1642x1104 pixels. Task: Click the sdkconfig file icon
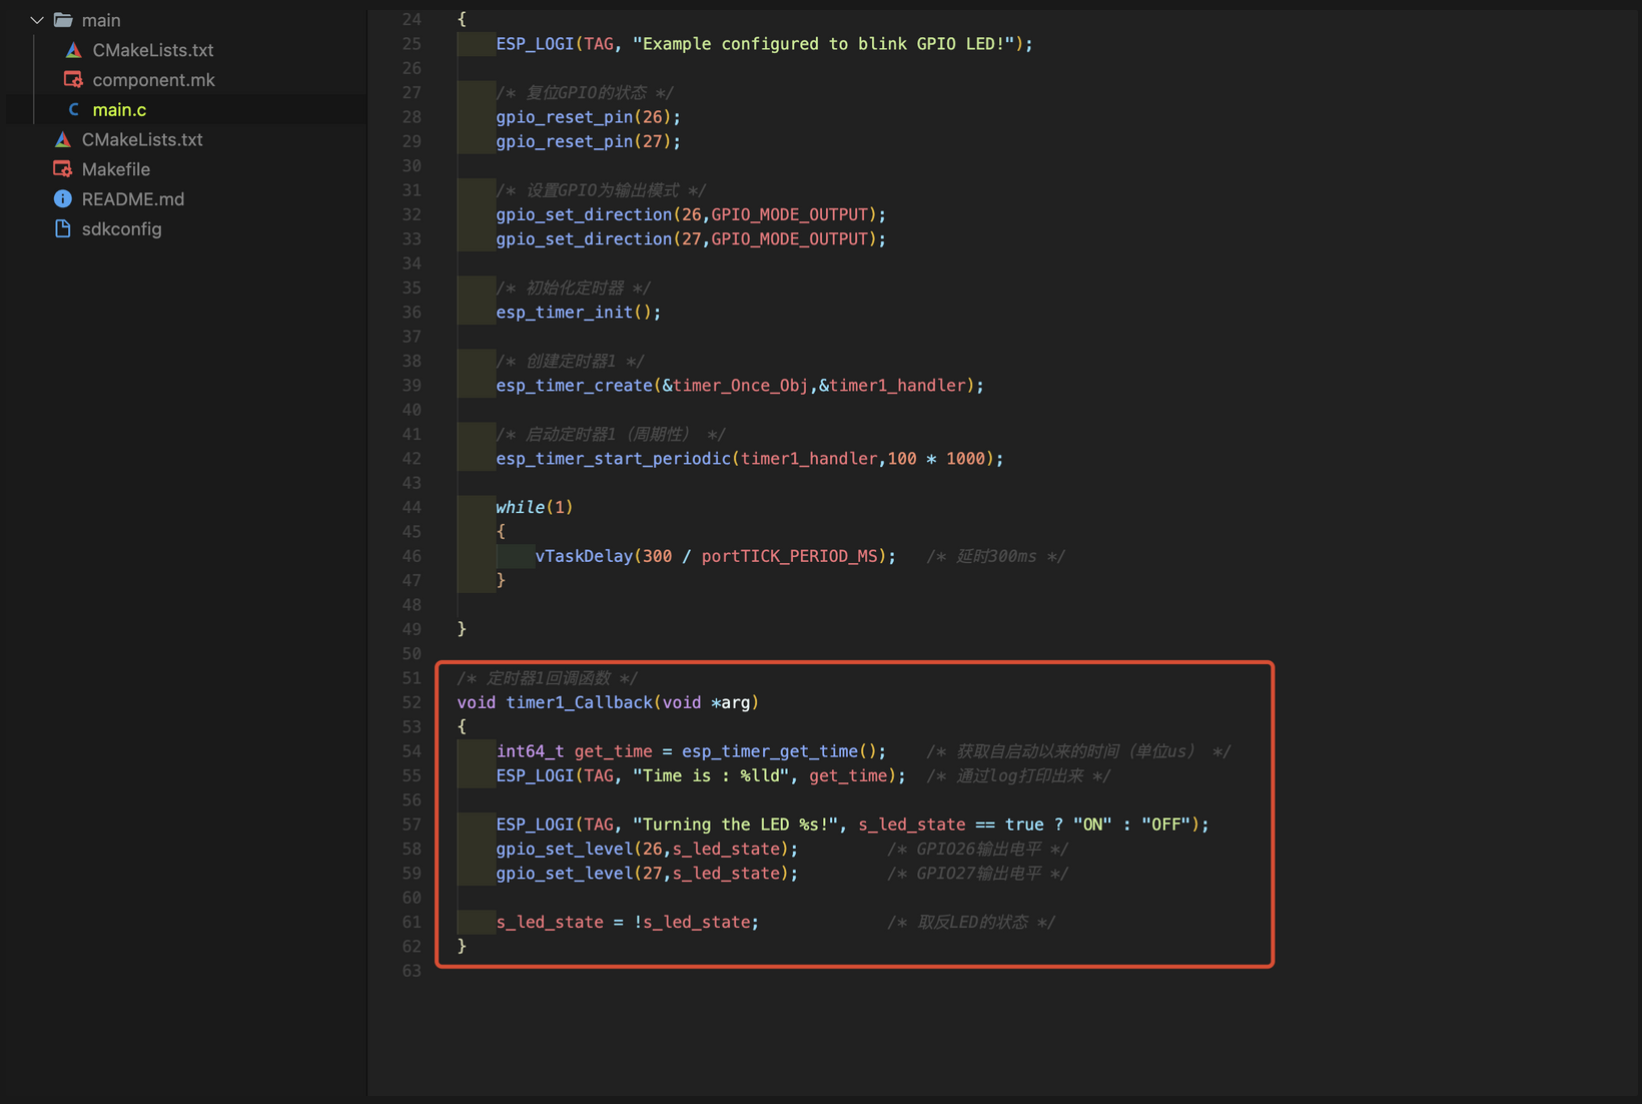tap(62, 229)
